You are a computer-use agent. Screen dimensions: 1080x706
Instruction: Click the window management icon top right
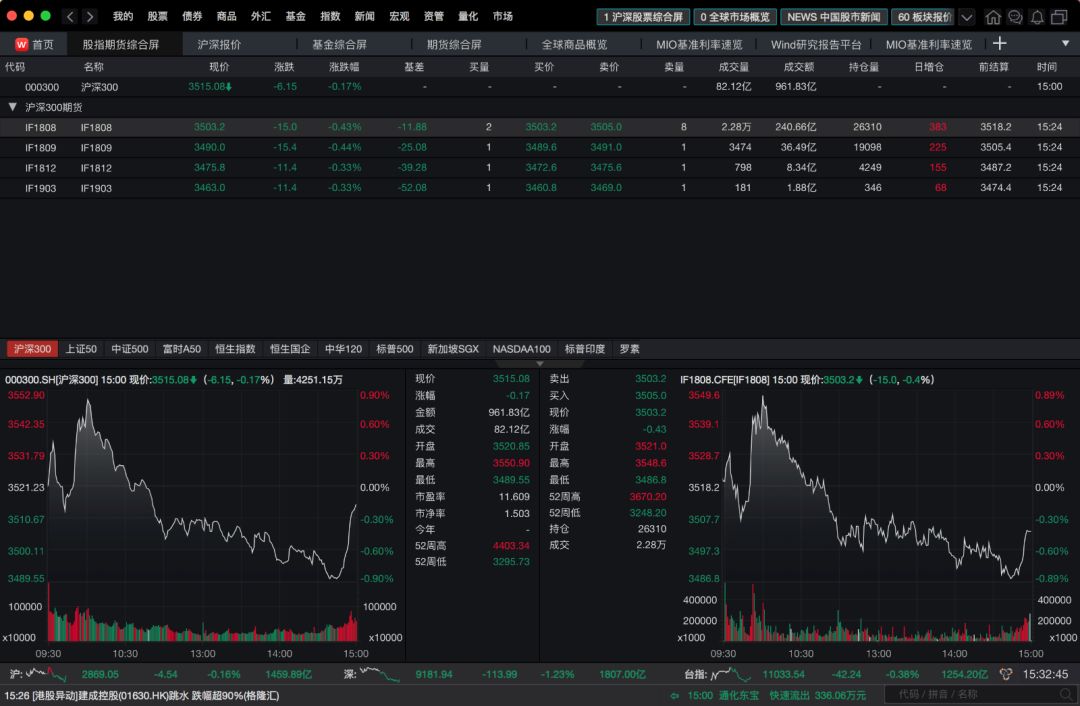pos(1060,16)
